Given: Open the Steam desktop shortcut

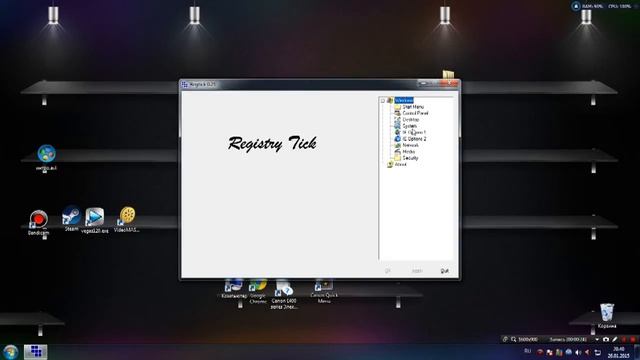Looking at the screenshot, I should tap(71, 218).
